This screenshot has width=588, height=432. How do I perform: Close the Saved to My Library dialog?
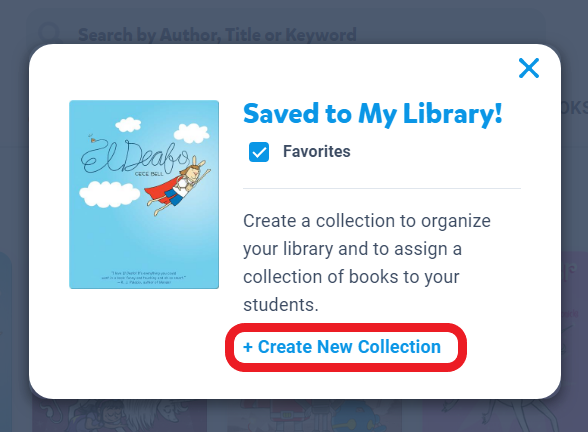coord(529,68)
